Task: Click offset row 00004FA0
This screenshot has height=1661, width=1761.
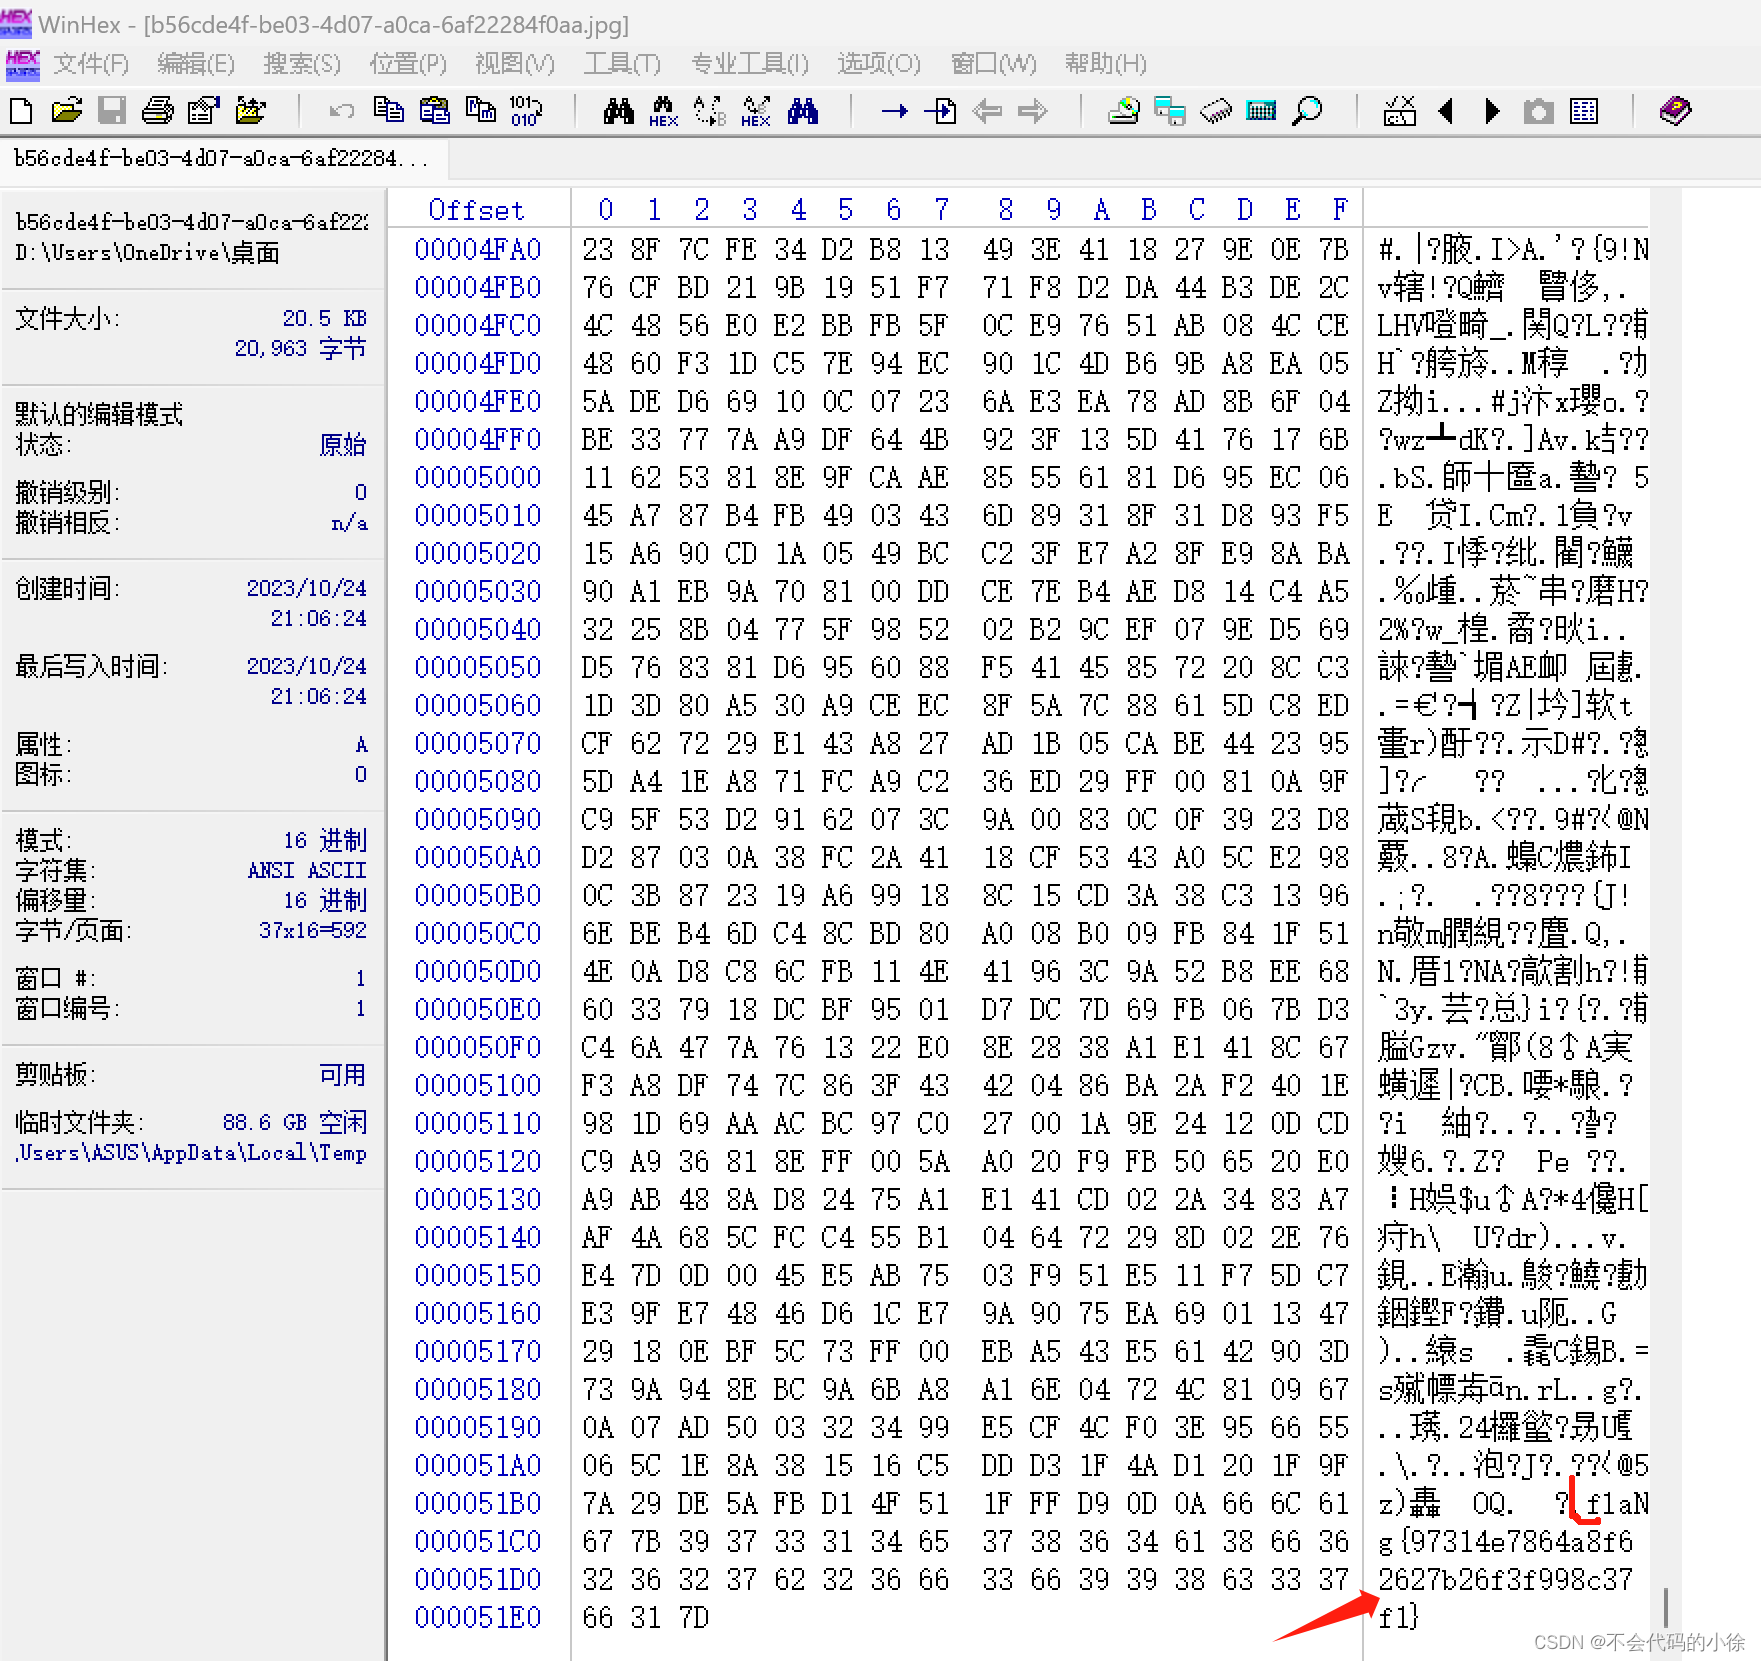Action: [x=478, y=249]
